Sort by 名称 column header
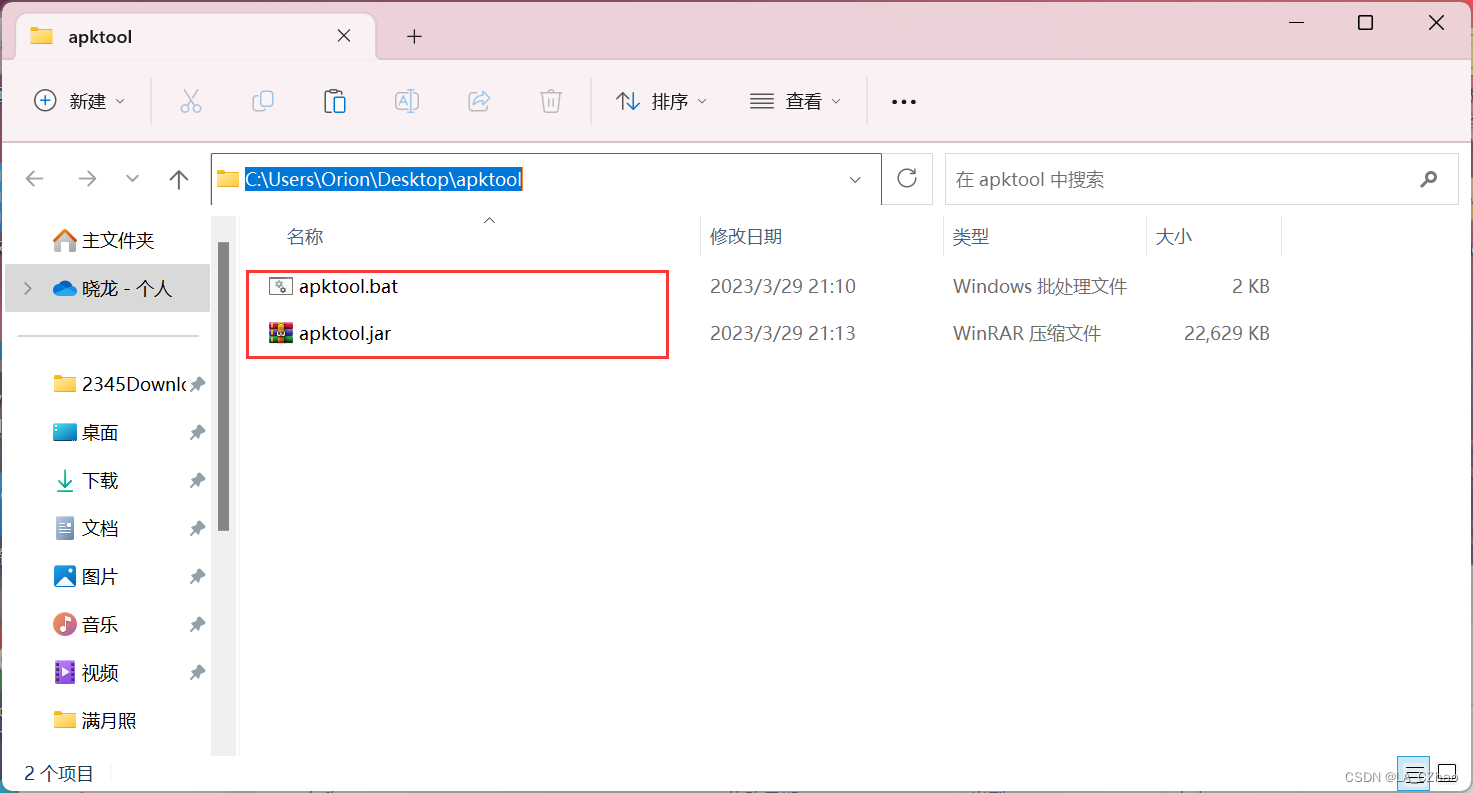The image size is (1473, 793). pyautogui.click(x=305, y=237)
